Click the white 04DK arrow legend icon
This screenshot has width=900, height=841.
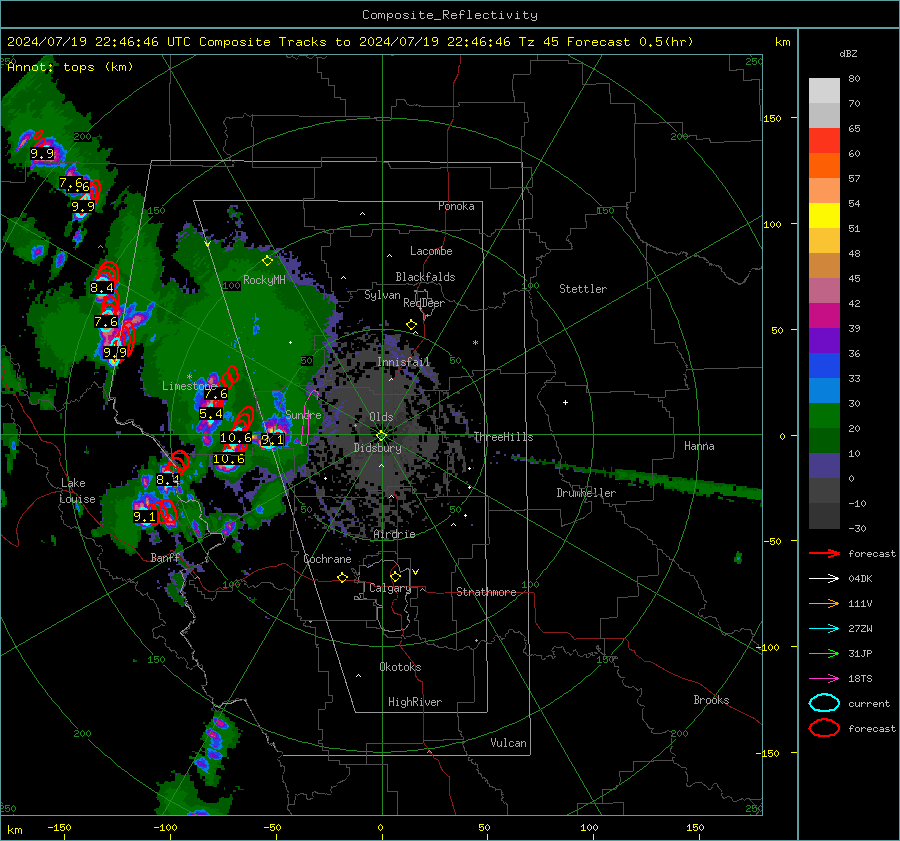(824, 579)
